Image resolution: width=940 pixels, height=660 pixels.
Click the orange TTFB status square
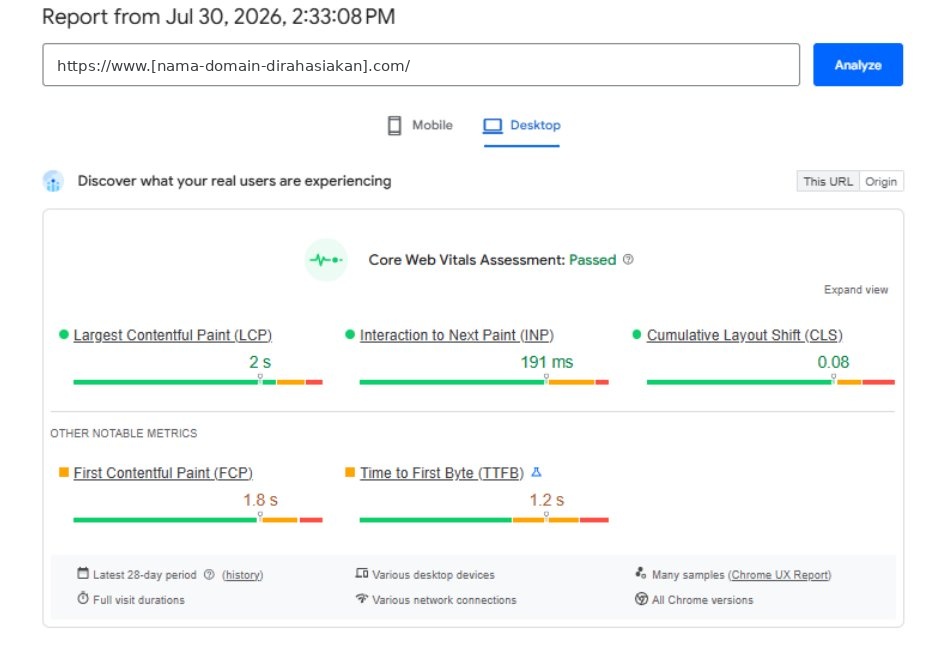(x=350, y=472)
